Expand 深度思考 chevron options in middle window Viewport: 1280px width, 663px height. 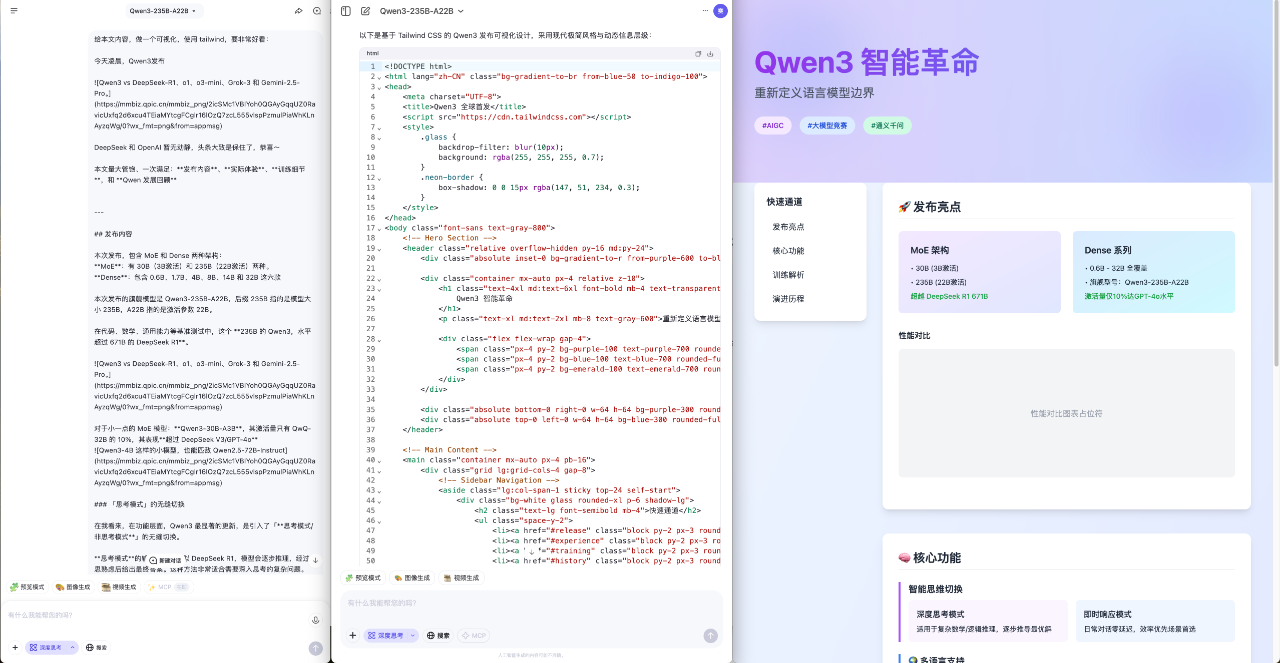coord(412,635)
